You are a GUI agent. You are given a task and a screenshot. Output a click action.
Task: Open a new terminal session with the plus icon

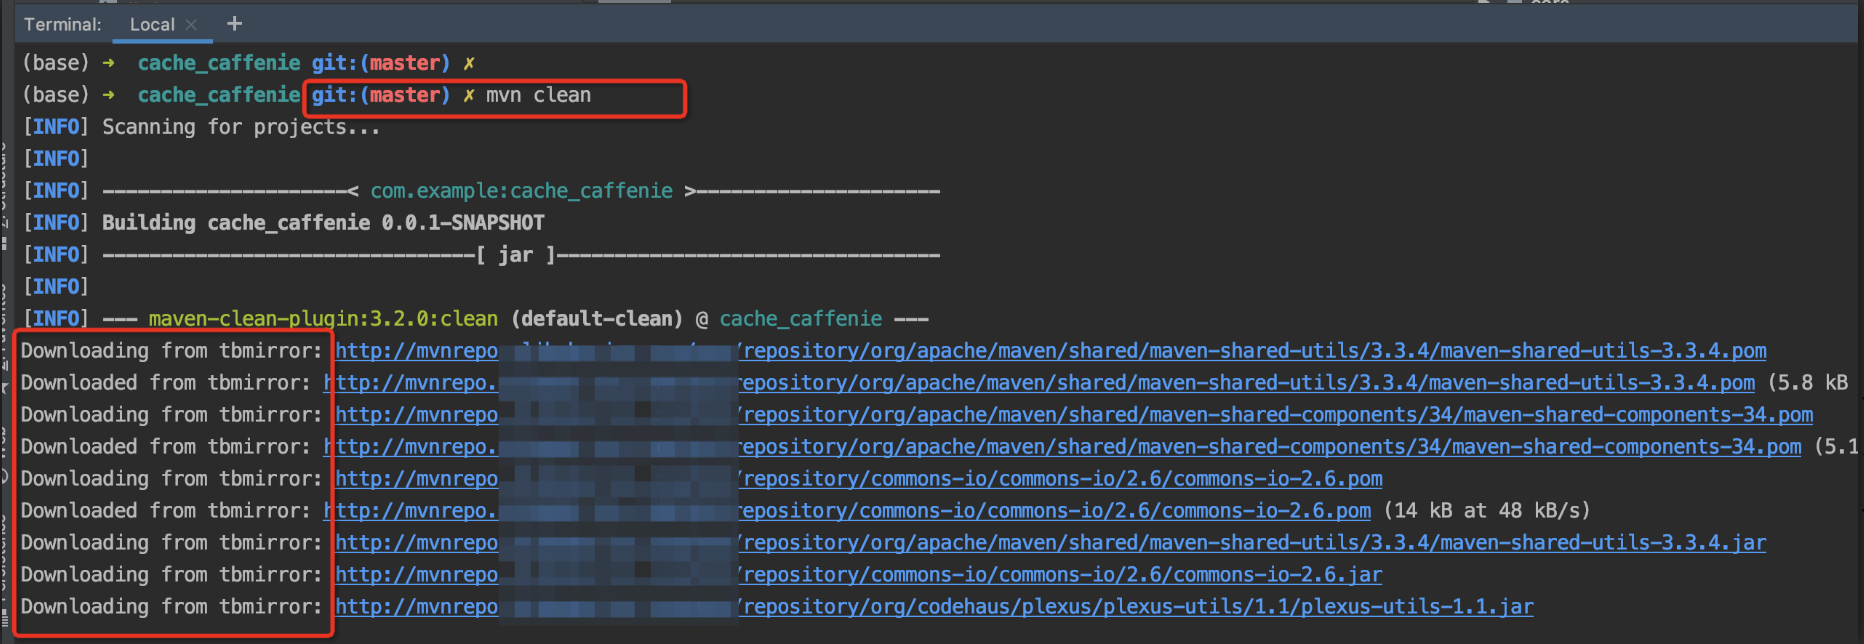(234, 23)
